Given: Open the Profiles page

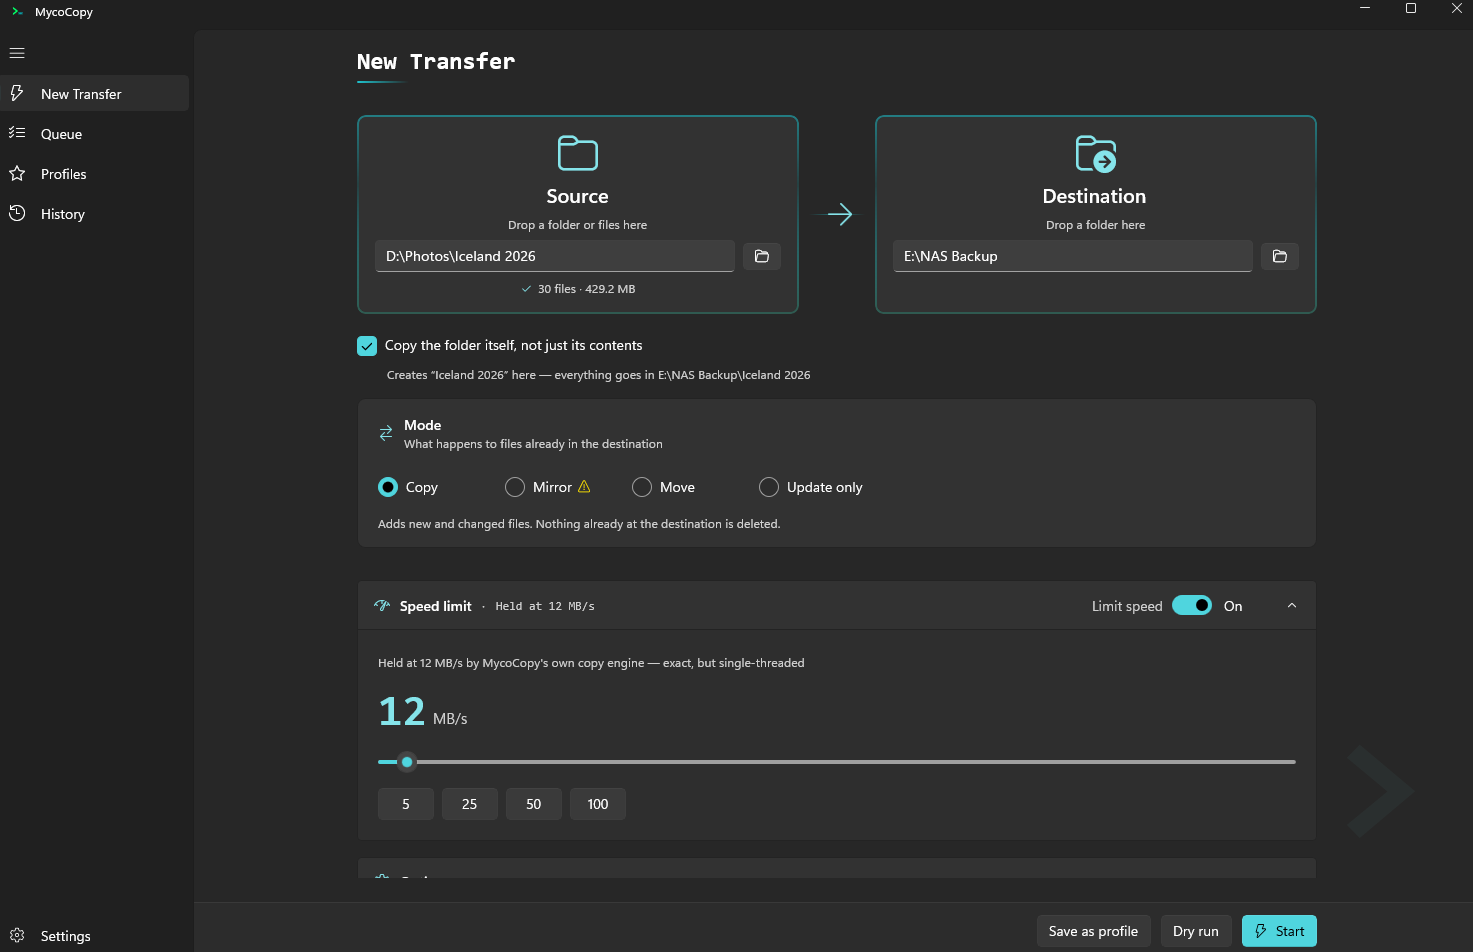Looking at the screenshot, I should (x=94, y=173).
